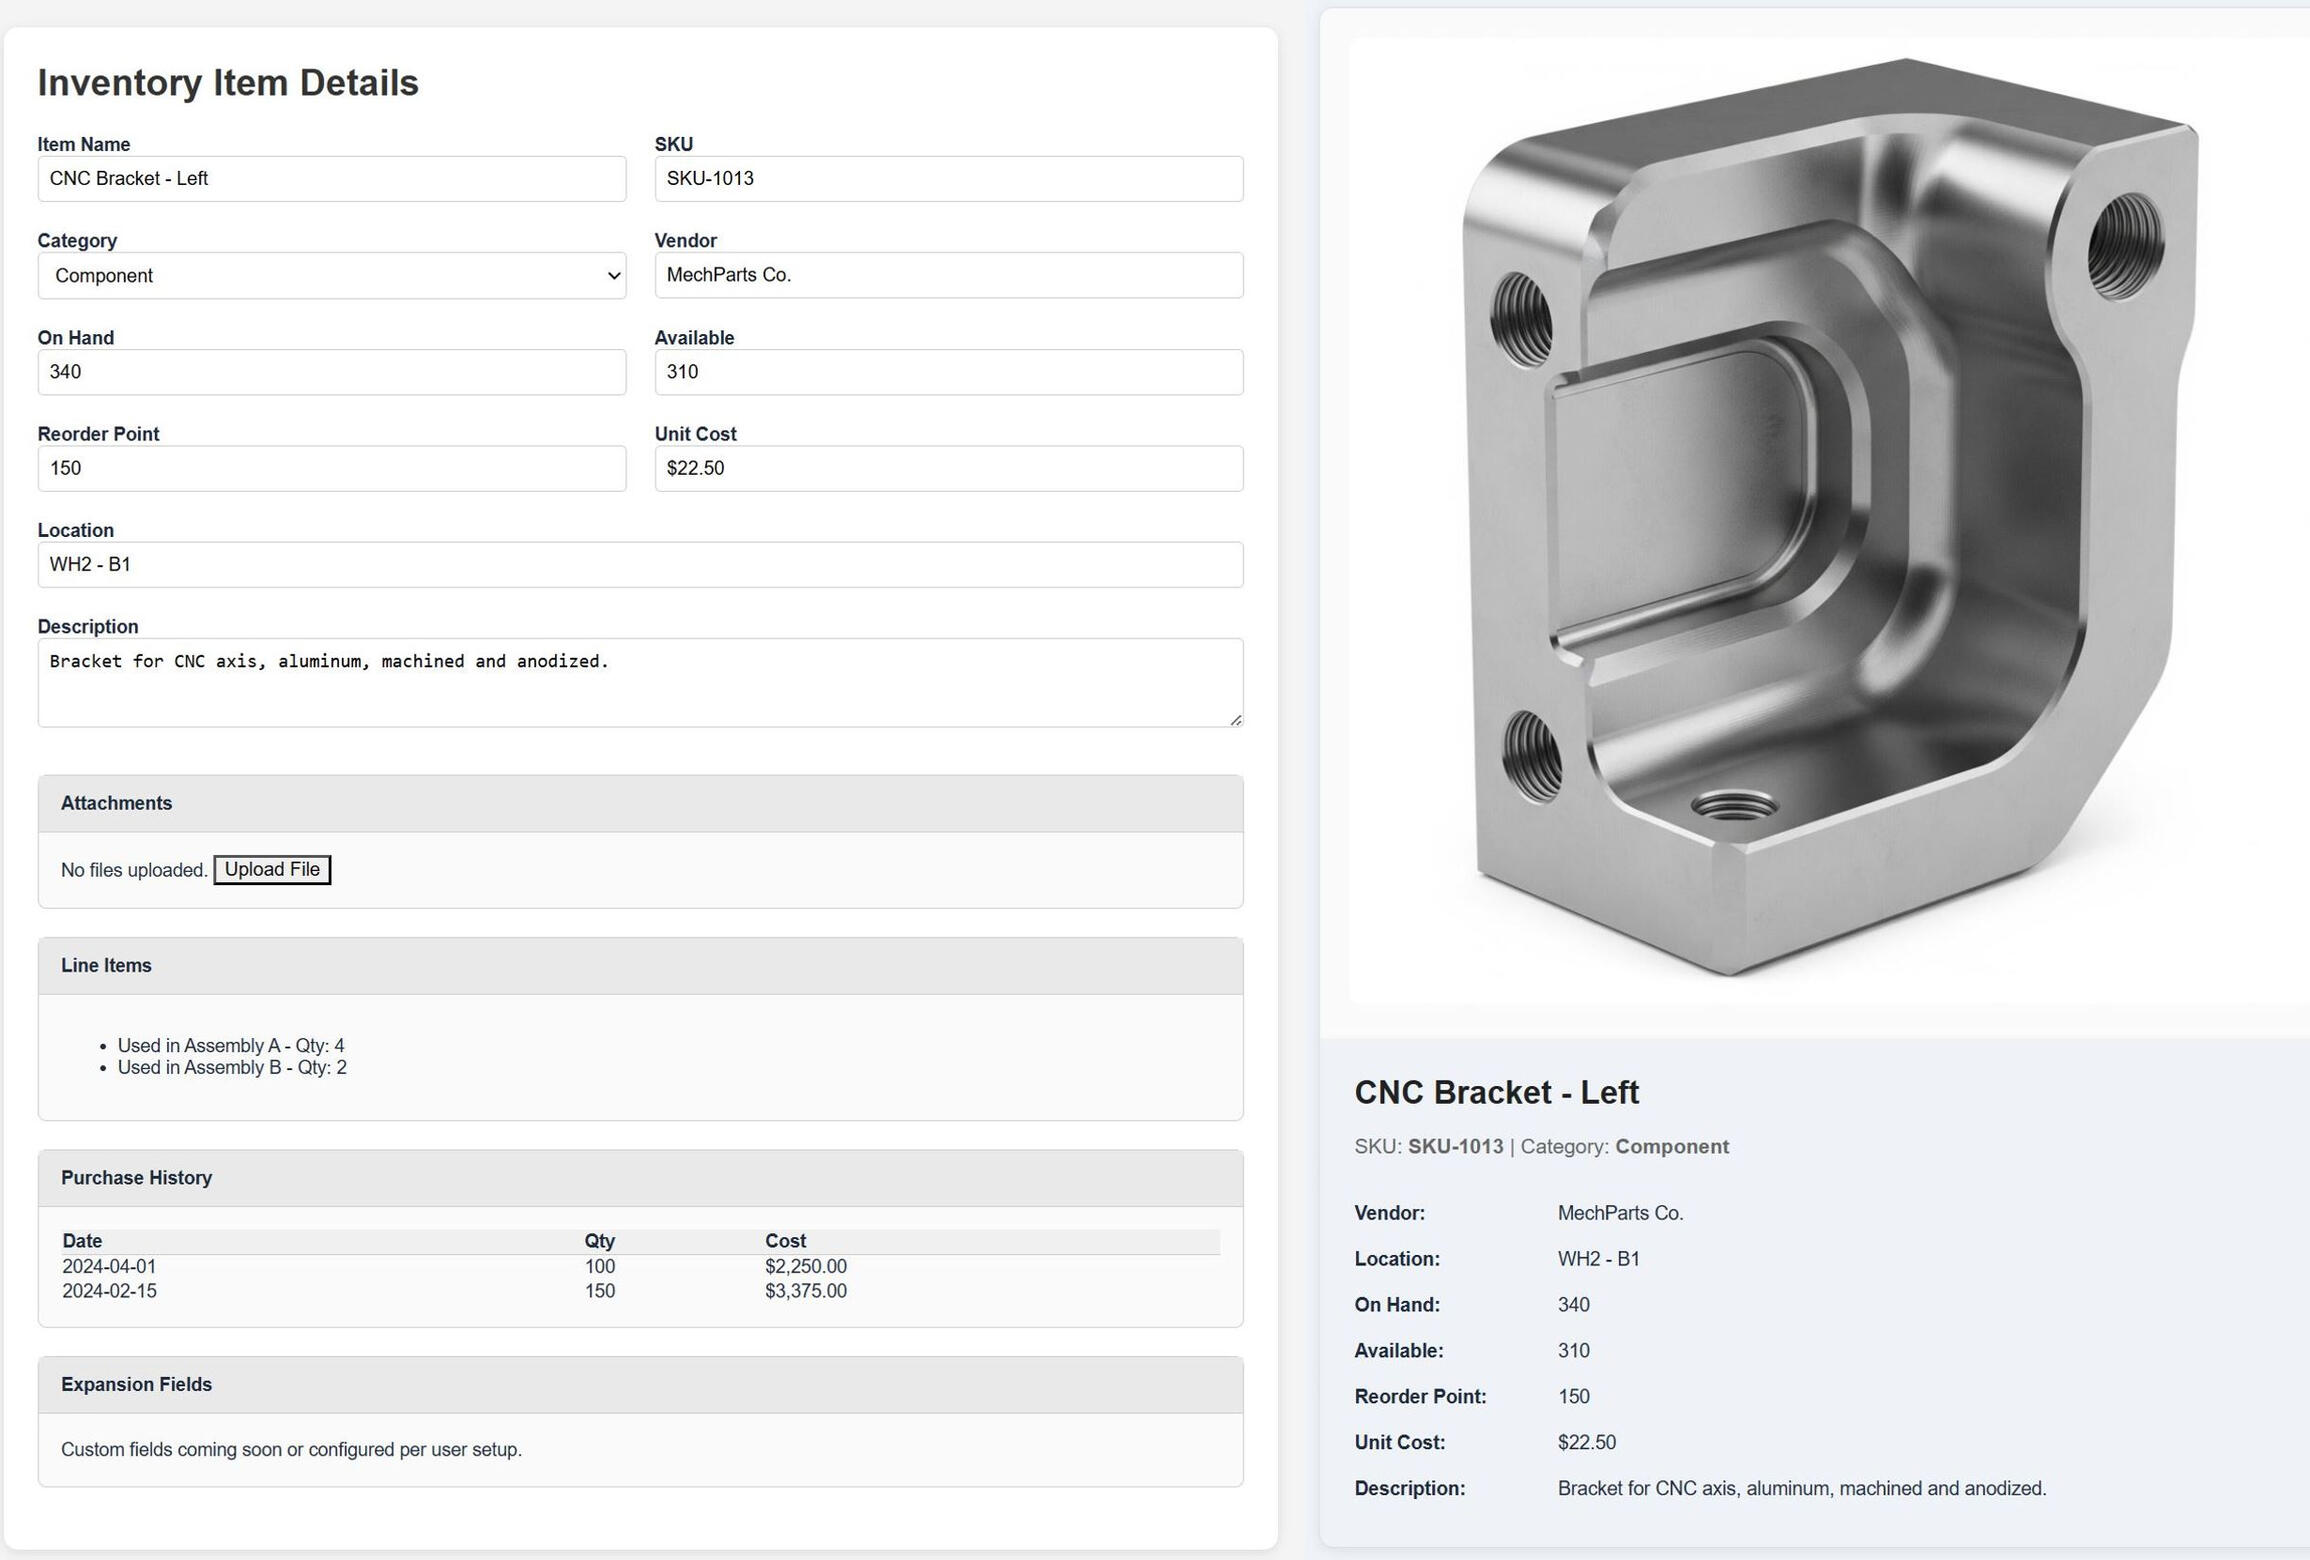Click the Upload File button
The image size is (2310, 1560).
click(x=272, y=870)
